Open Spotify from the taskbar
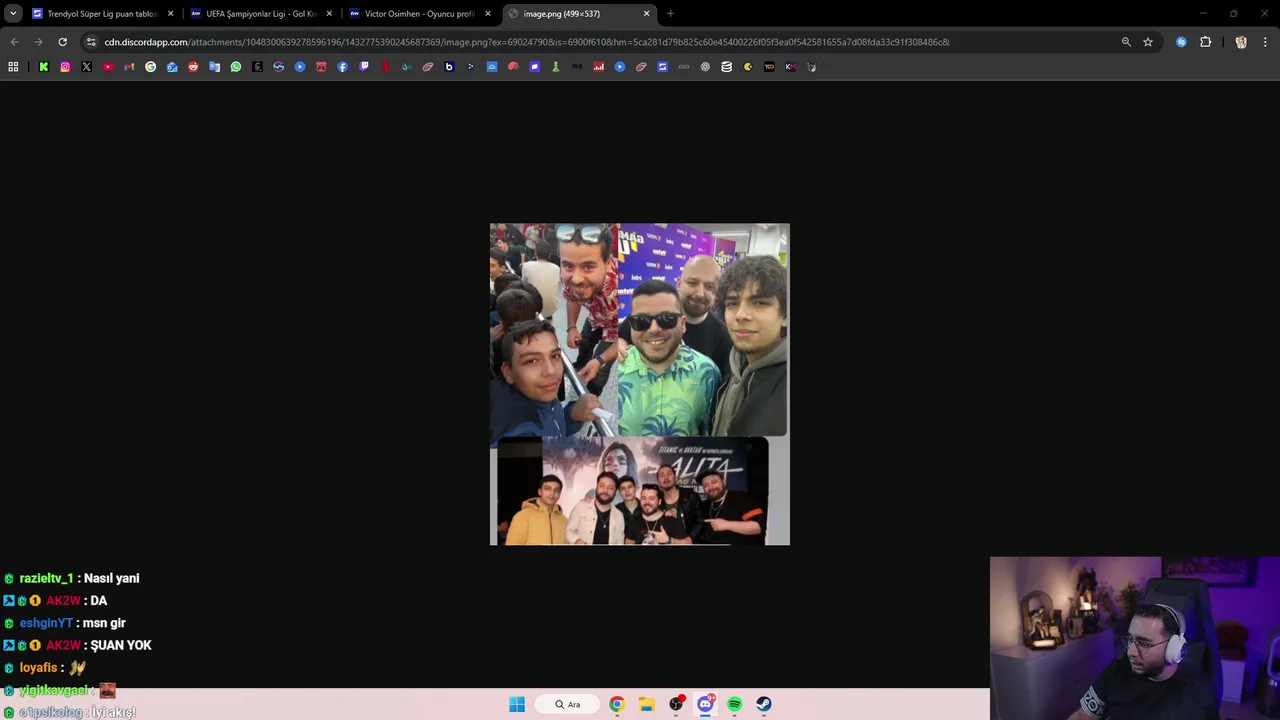Viewport: 1280px width, 720px height. 735,704
